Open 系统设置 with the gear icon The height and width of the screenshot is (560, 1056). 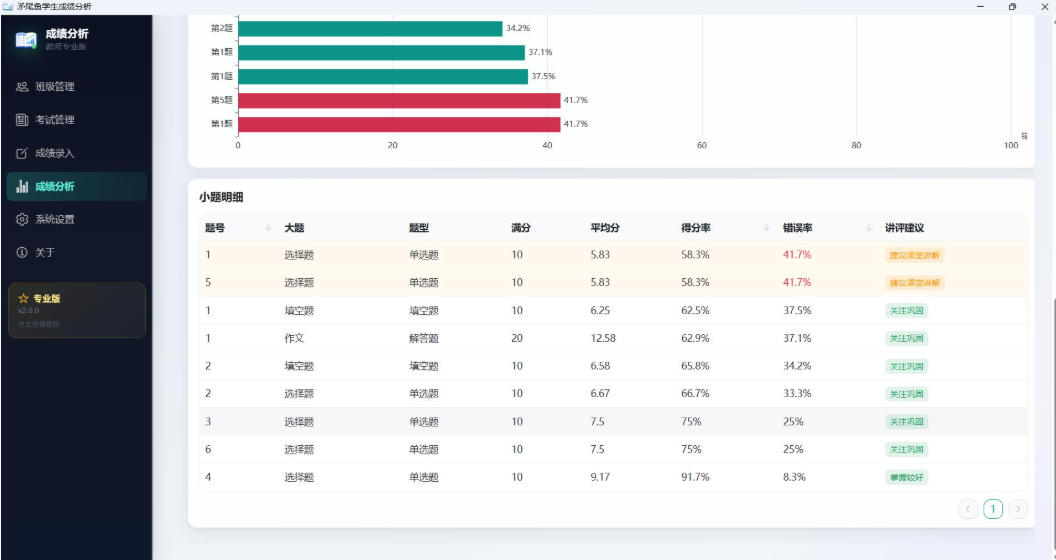(x=76, y=219)
